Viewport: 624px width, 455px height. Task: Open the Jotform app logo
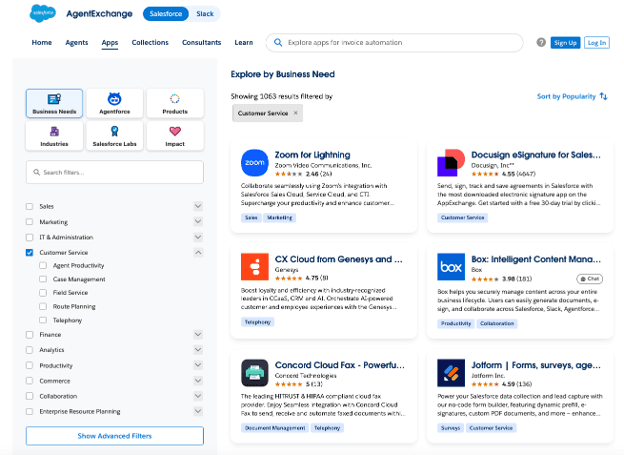point(451,373)
